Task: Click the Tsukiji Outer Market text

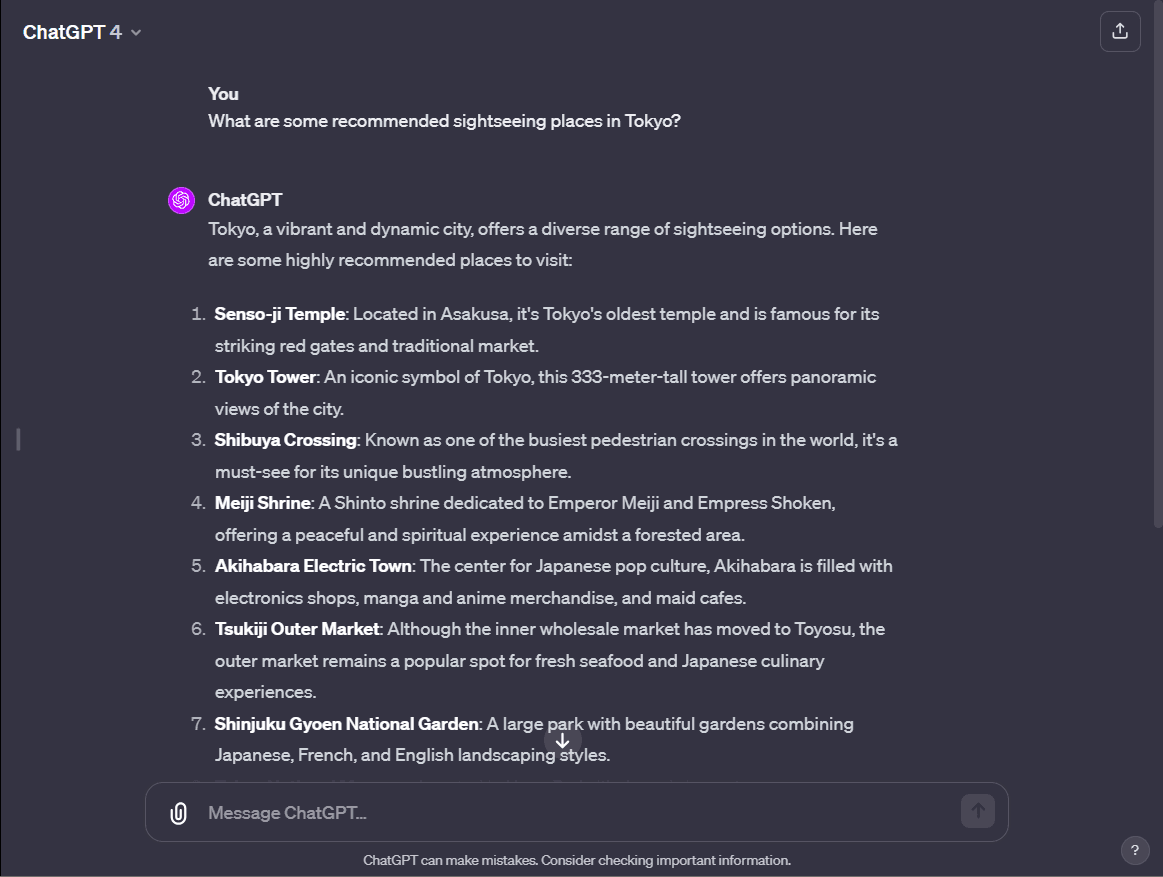Action: click(x=297, y=628)
